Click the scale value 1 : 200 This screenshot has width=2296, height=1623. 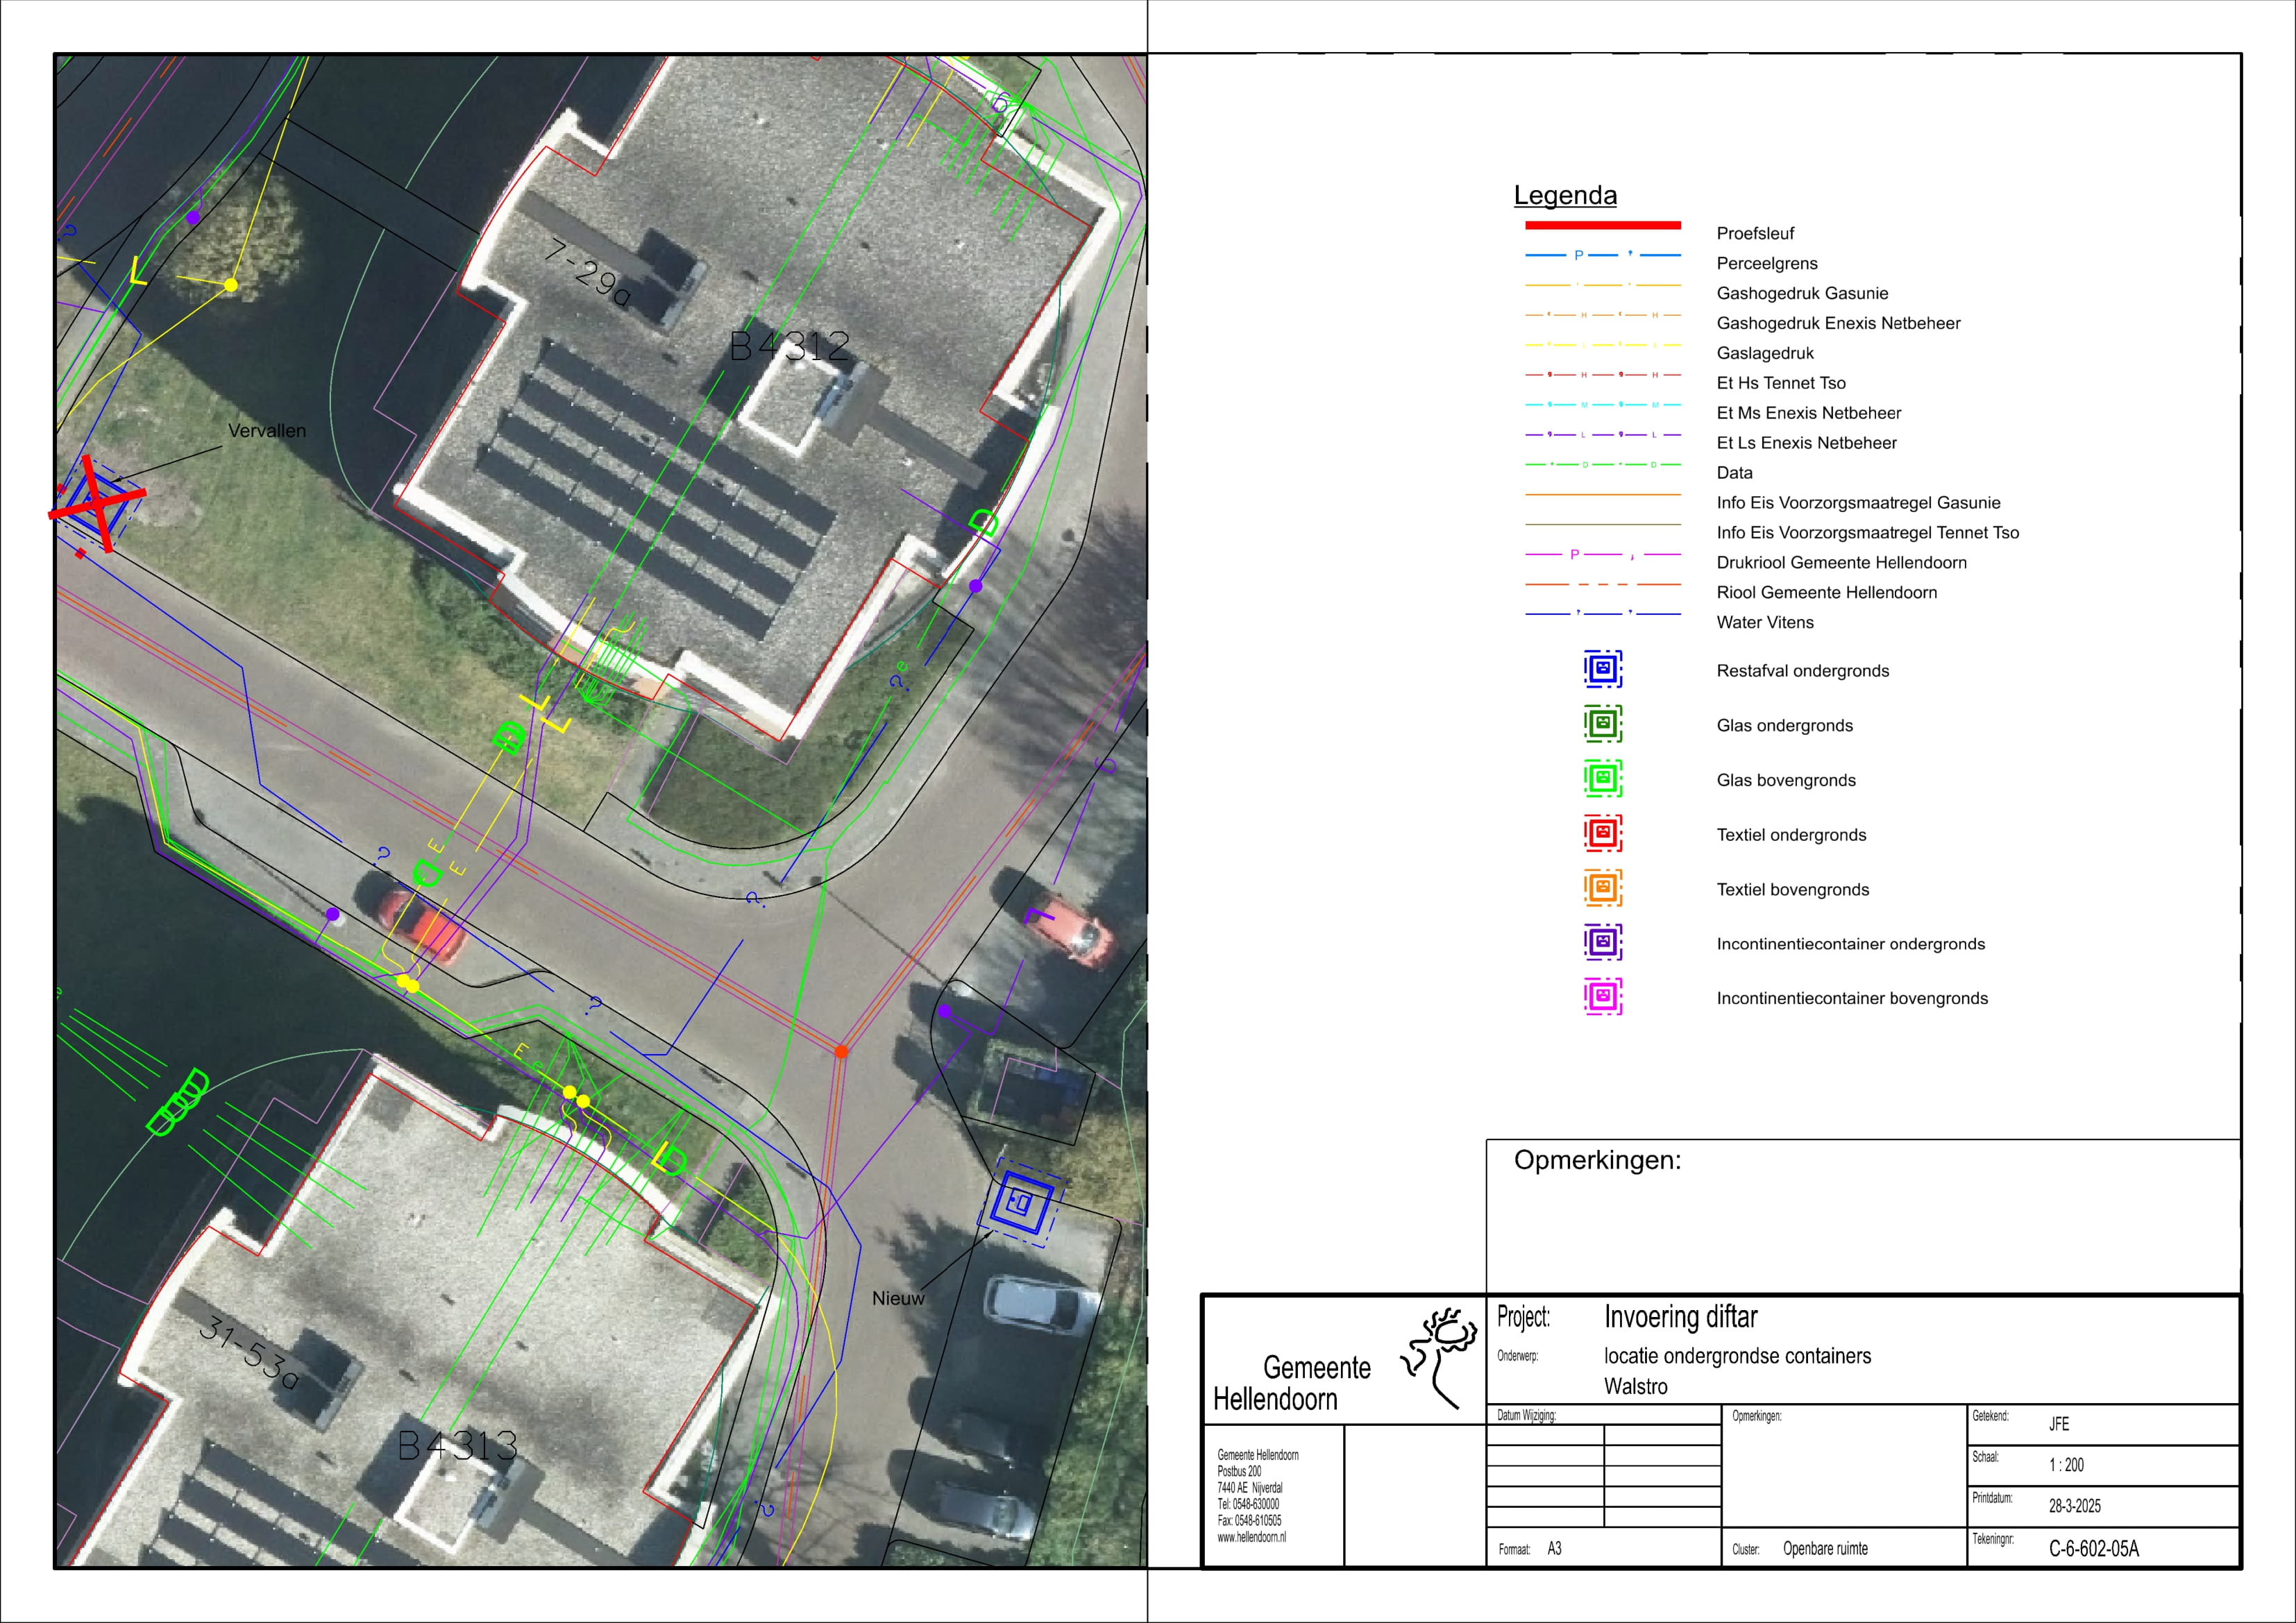tap(2066, 1465)
